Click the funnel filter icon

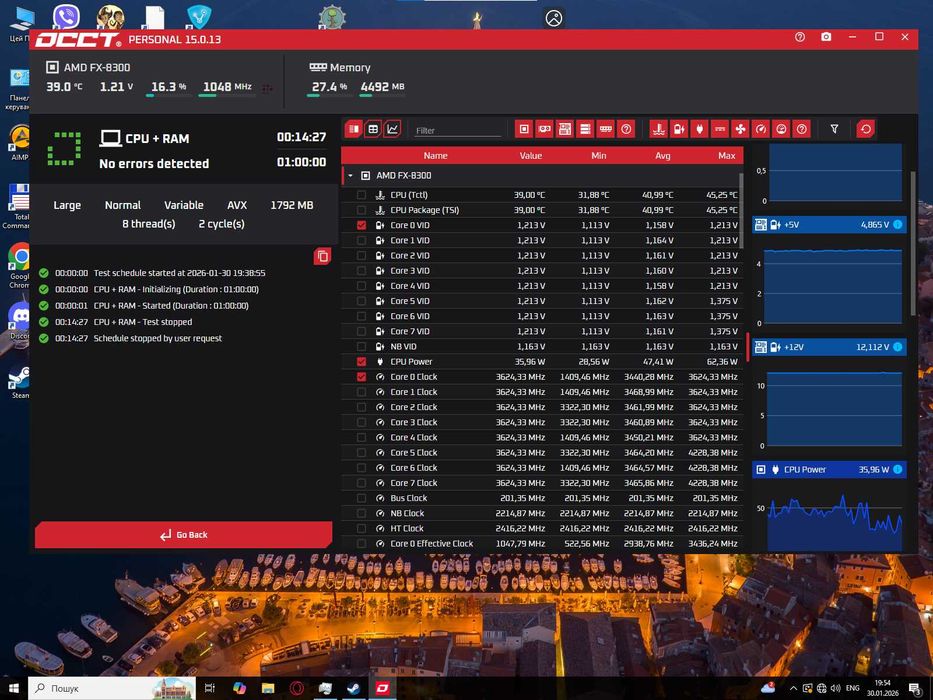(834, 129)
